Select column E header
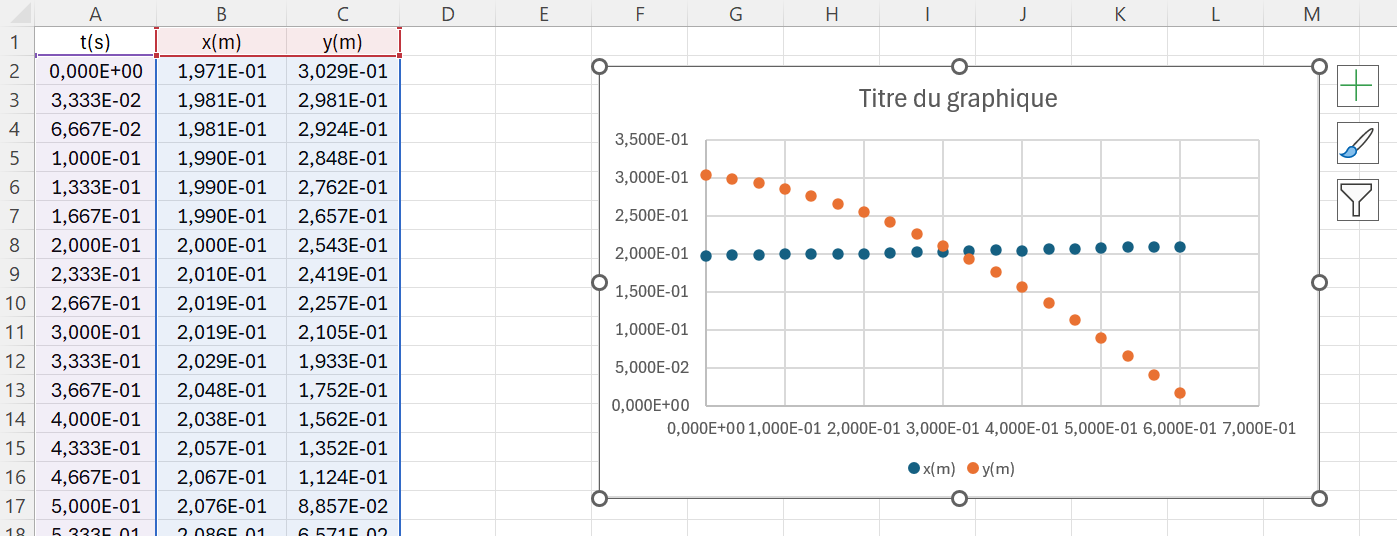Viewport: 1397px width, 536px height. point(543,13)
